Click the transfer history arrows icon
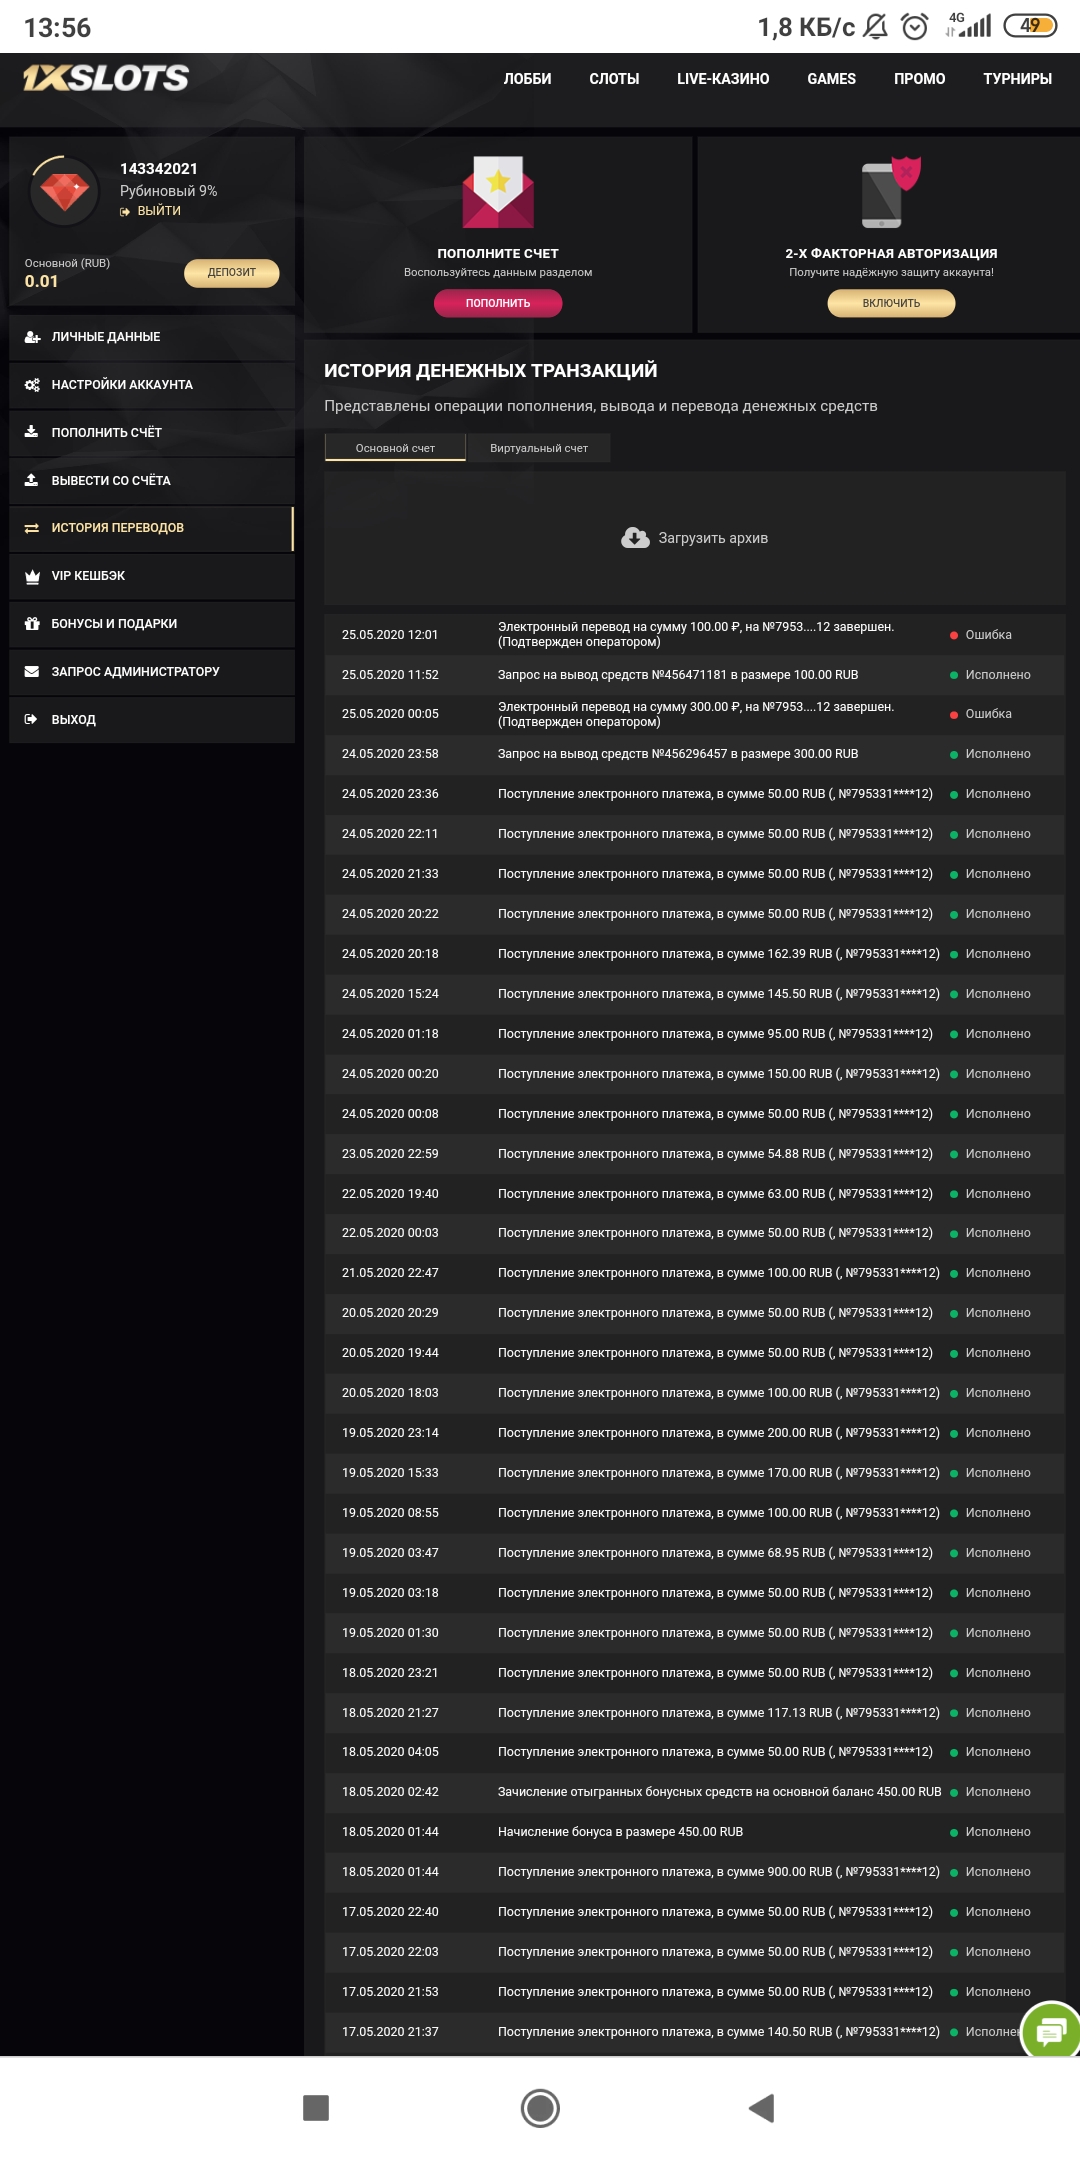The height and width of the screenshot is (2160, 1080). pyautogui.click(x=32, y=528)
